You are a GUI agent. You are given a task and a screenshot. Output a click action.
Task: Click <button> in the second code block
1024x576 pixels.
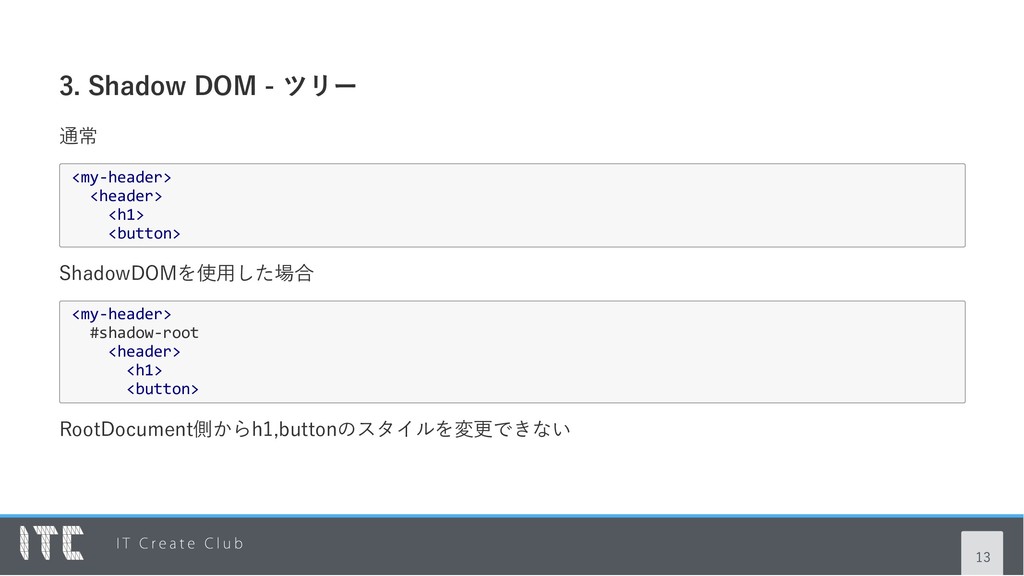[x=163, y=389]
